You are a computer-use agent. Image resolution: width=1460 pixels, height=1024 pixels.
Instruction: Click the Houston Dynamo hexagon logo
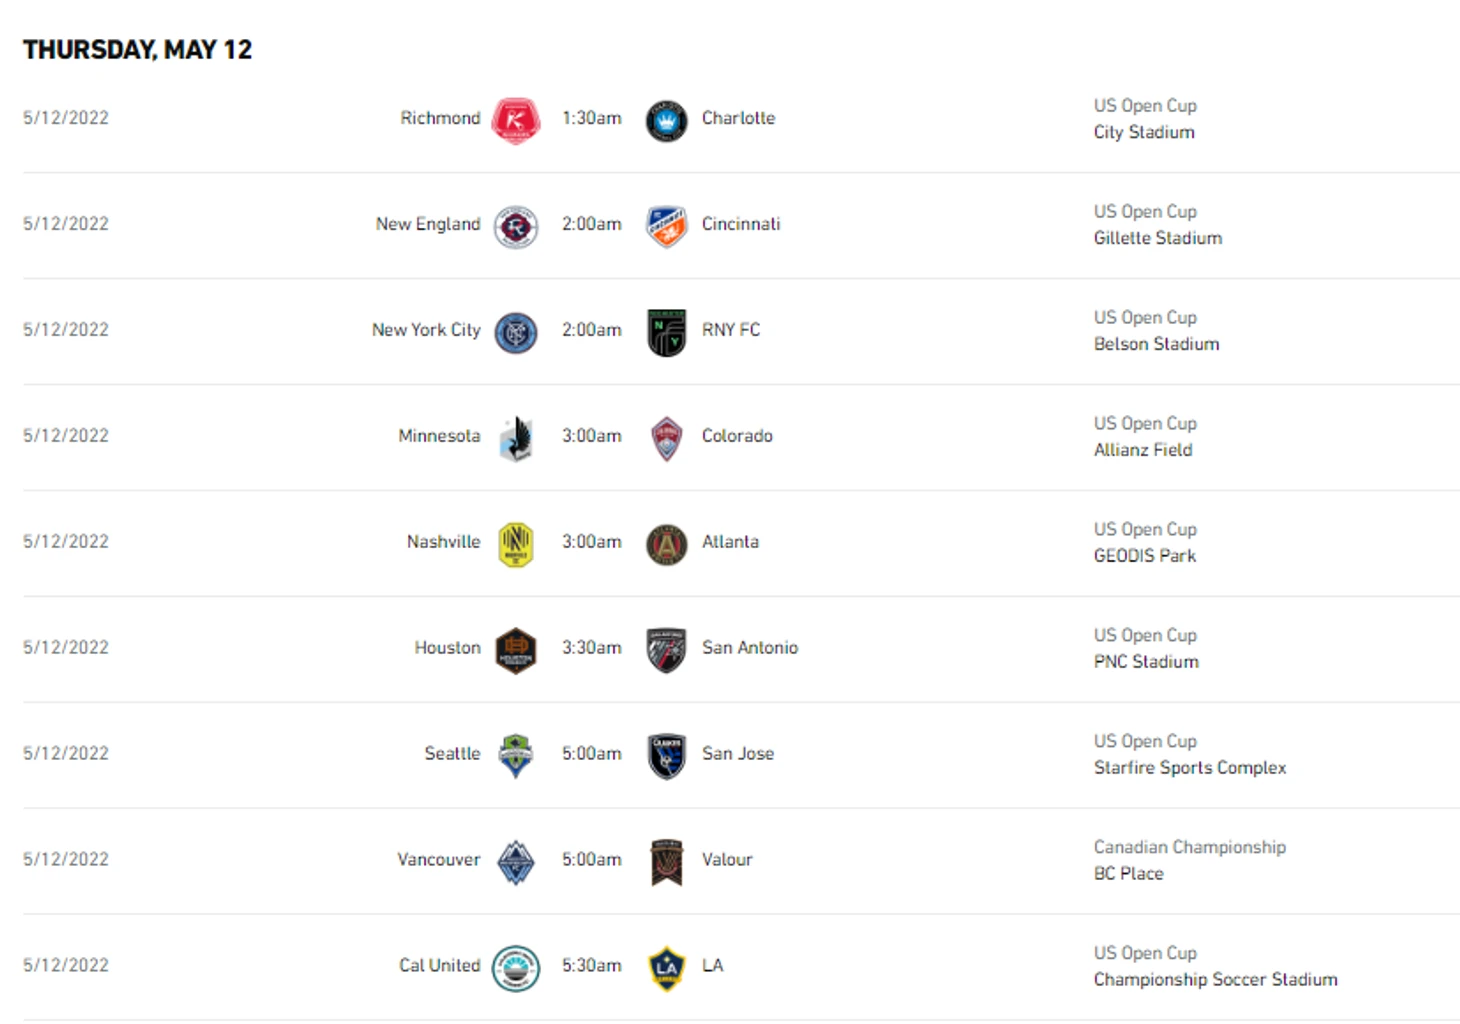point(516,651)
